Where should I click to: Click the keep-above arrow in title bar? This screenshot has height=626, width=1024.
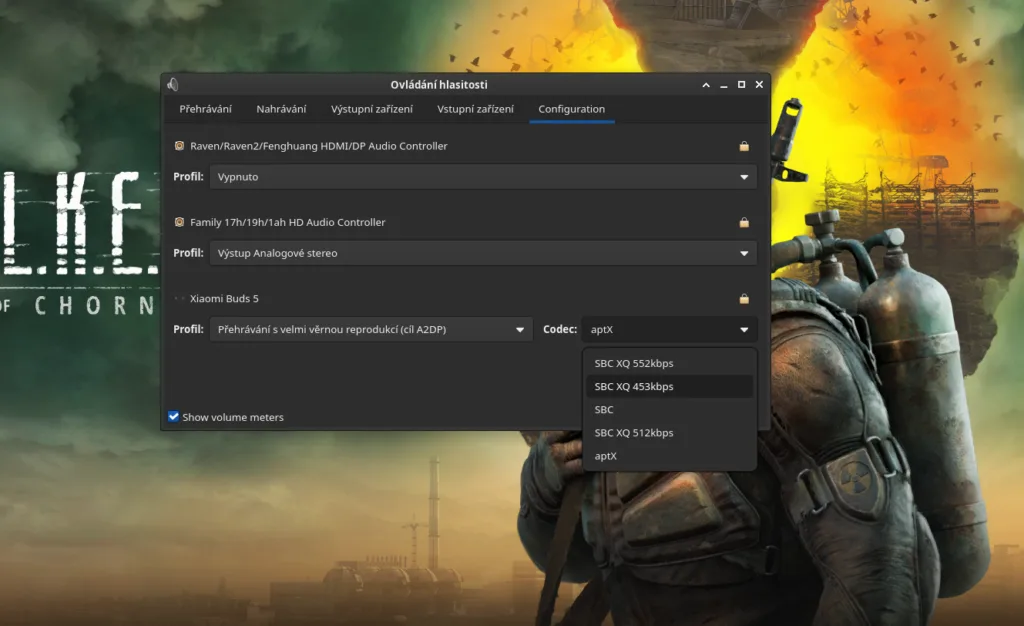(x=706, y=85)
